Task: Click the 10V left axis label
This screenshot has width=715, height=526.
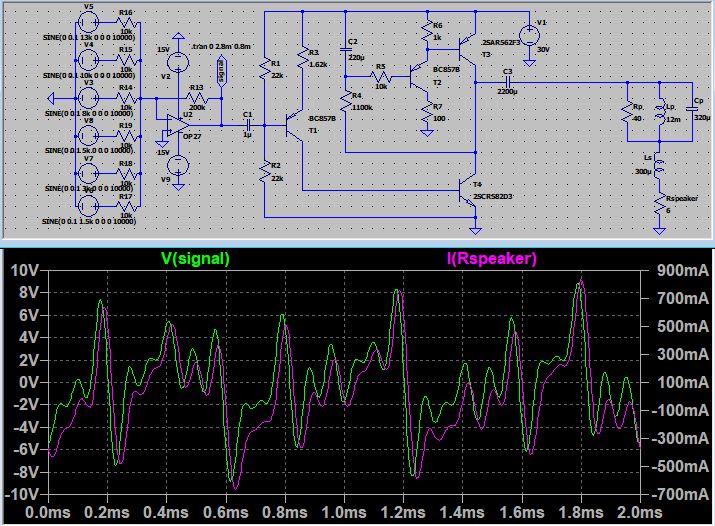Action: [25, 270]
